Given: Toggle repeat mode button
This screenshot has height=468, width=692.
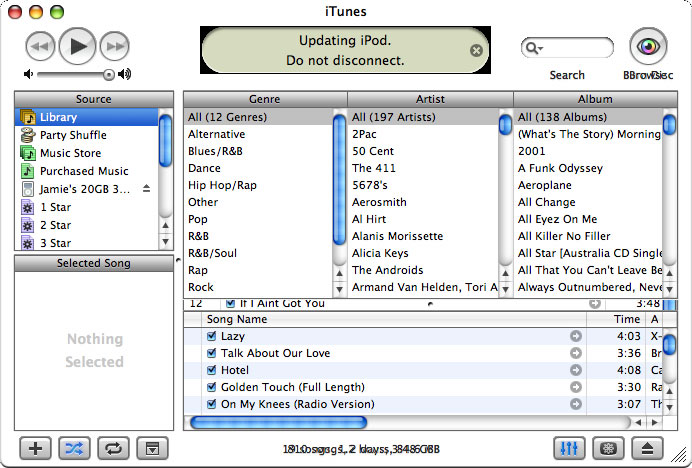Looking at the screenshot, I should pos(113,449).
